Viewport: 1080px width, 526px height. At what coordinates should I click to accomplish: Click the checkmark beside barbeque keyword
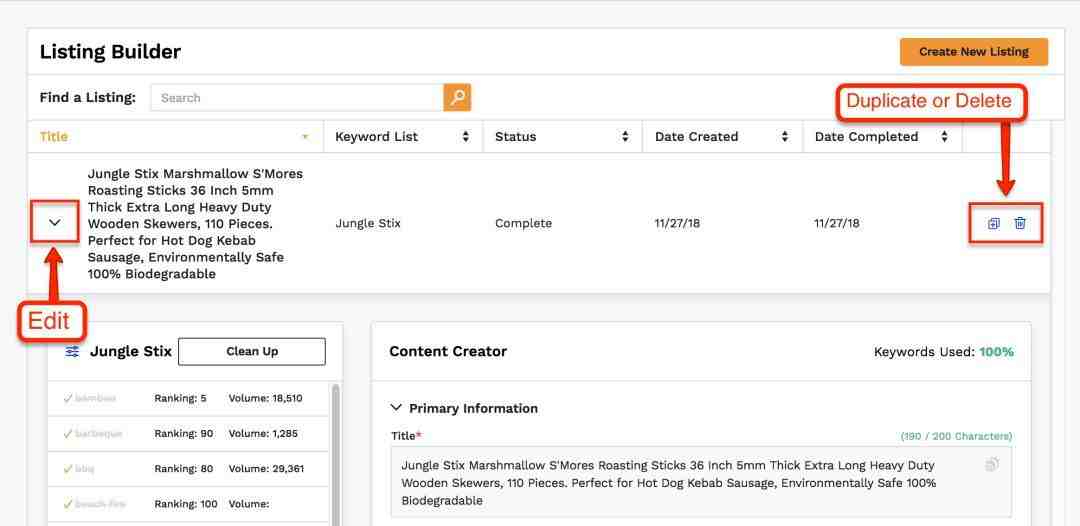[x=68, y=433]
